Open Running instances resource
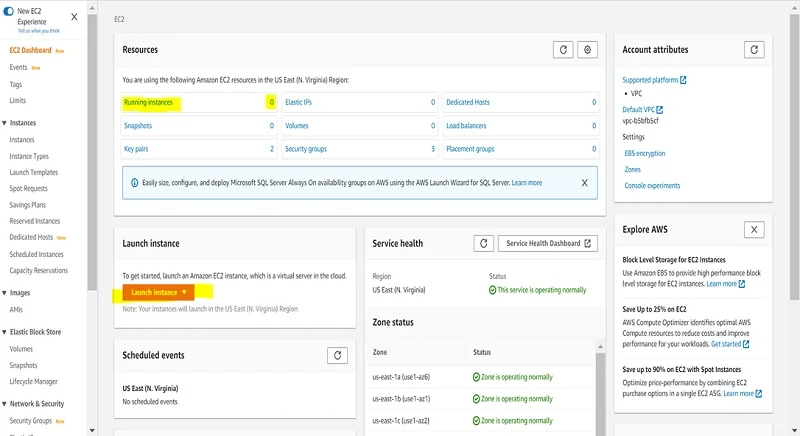This screenshot has height=436, width=800. point(148,102)
